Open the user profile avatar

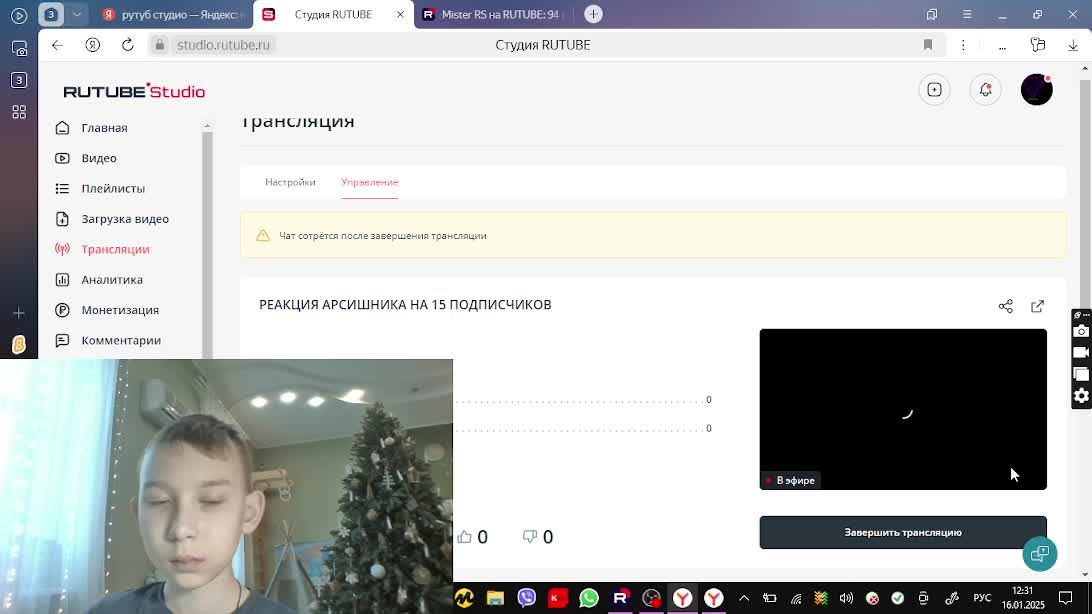(x=1036, y=90)
